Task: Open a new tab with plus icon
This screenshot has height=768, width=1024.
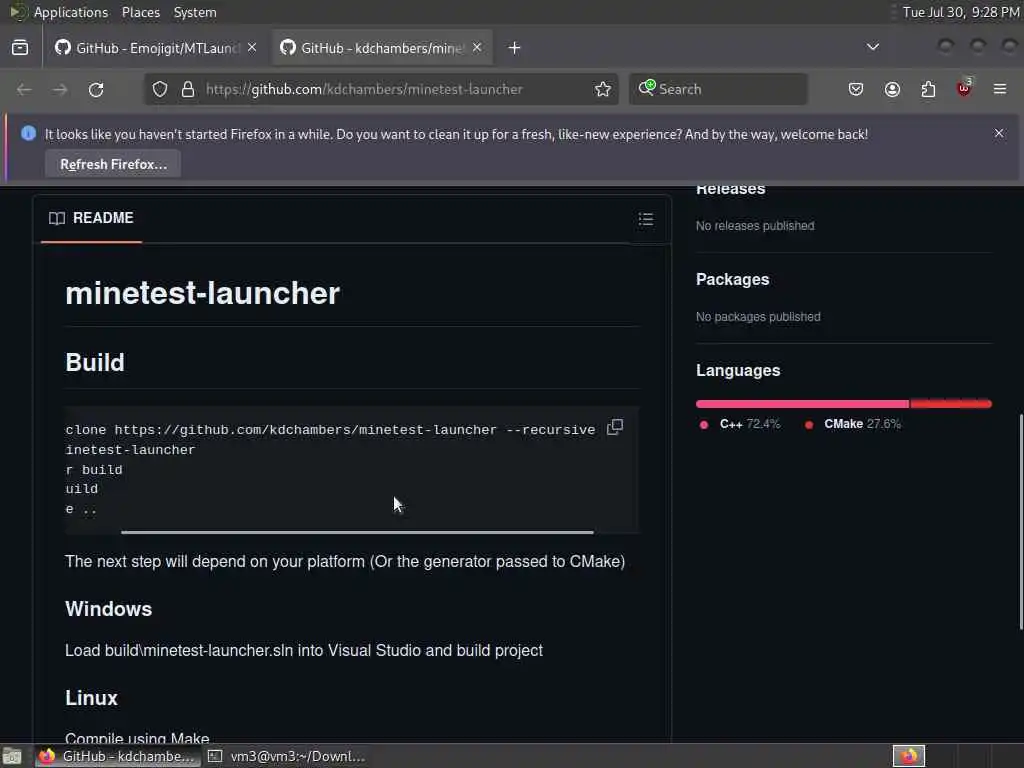Action: tap(515, 48)
